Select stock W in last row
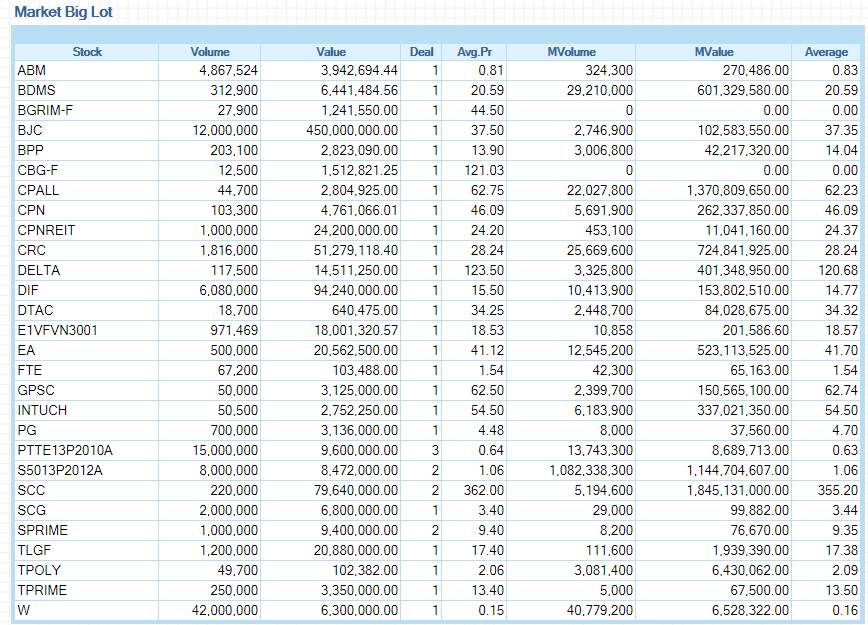This screenshot has width=868, height=625. click(x=24, y=610)
